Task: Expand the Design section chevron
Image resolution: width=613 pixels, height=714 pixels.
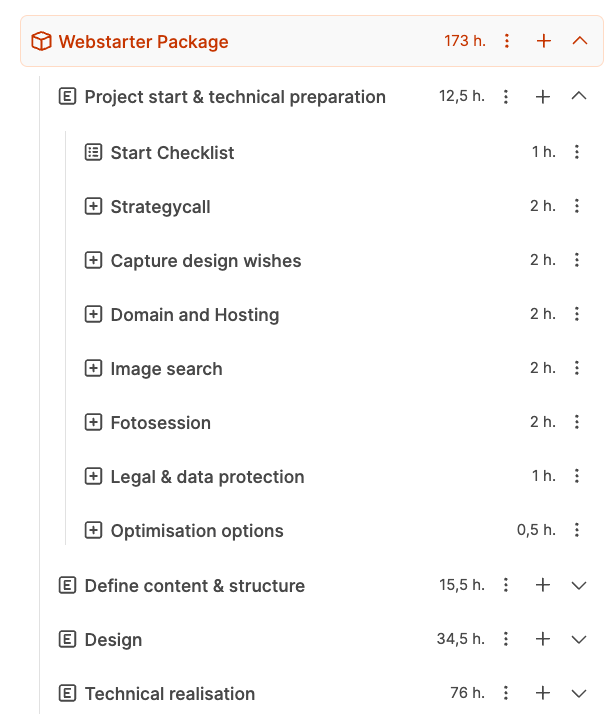Action: [x=578, y=639]
